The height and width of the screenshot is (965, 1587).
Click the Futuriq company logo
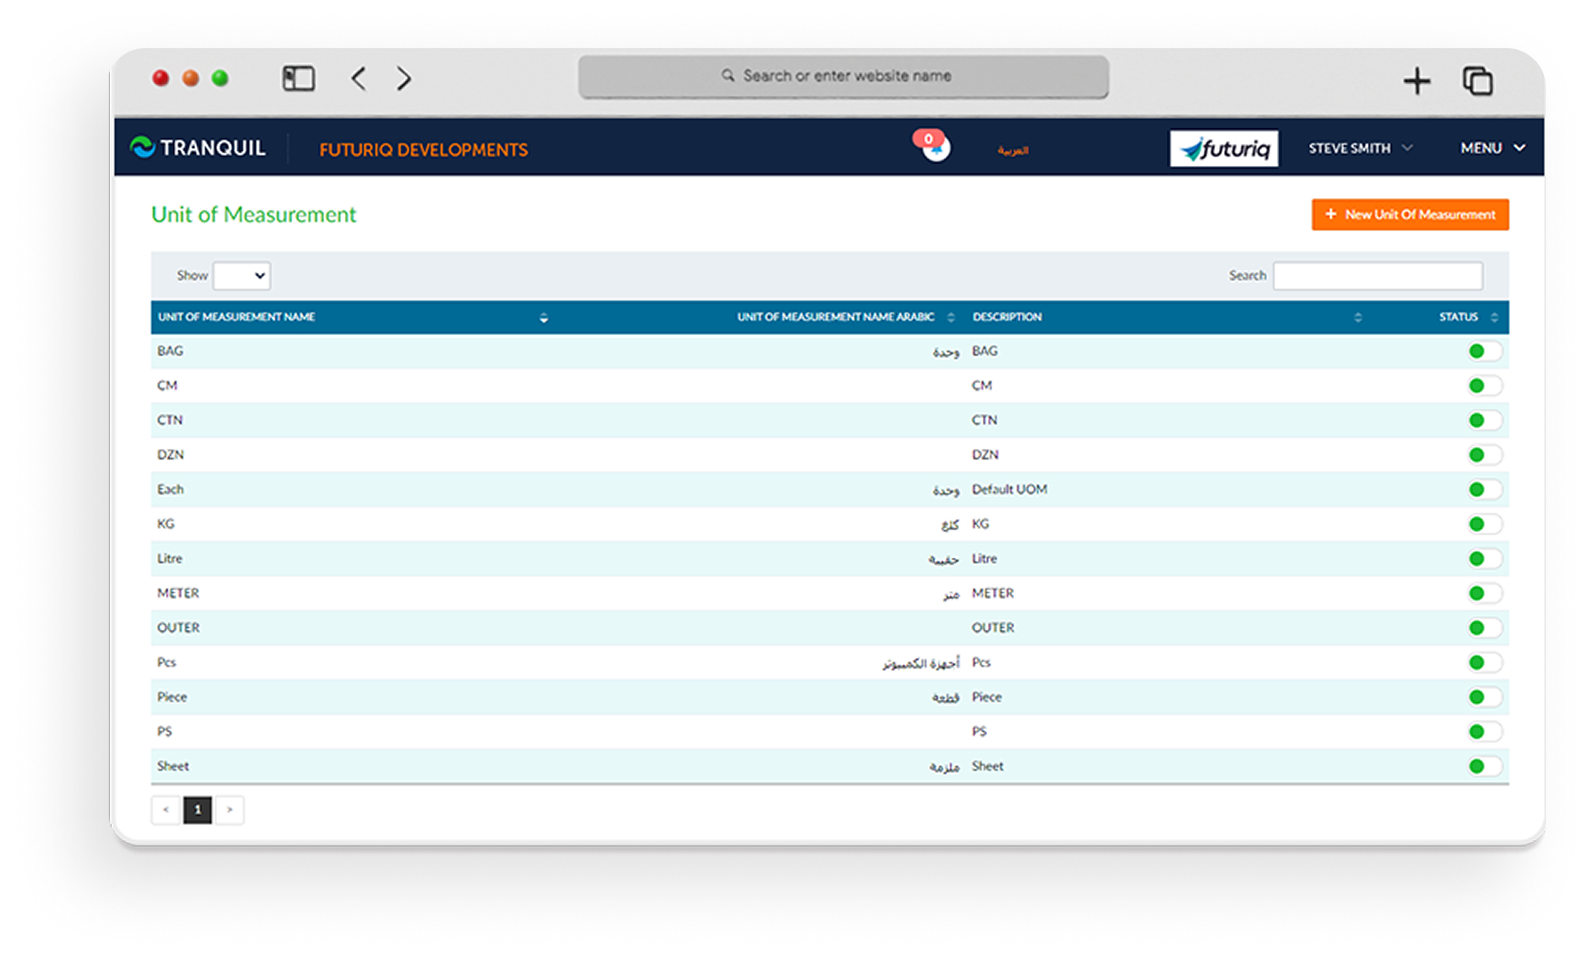tap(1223, 149)
